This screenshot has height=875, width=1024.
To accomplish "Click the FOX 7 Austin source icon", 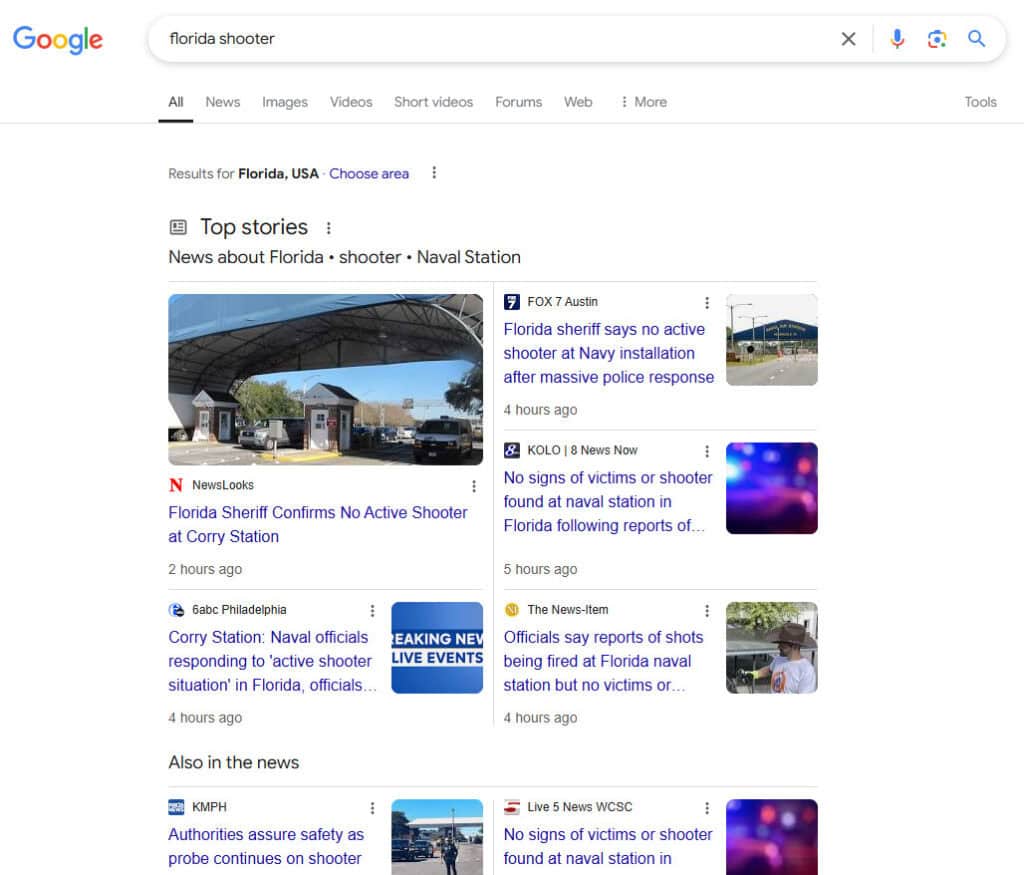I will 511,302.
